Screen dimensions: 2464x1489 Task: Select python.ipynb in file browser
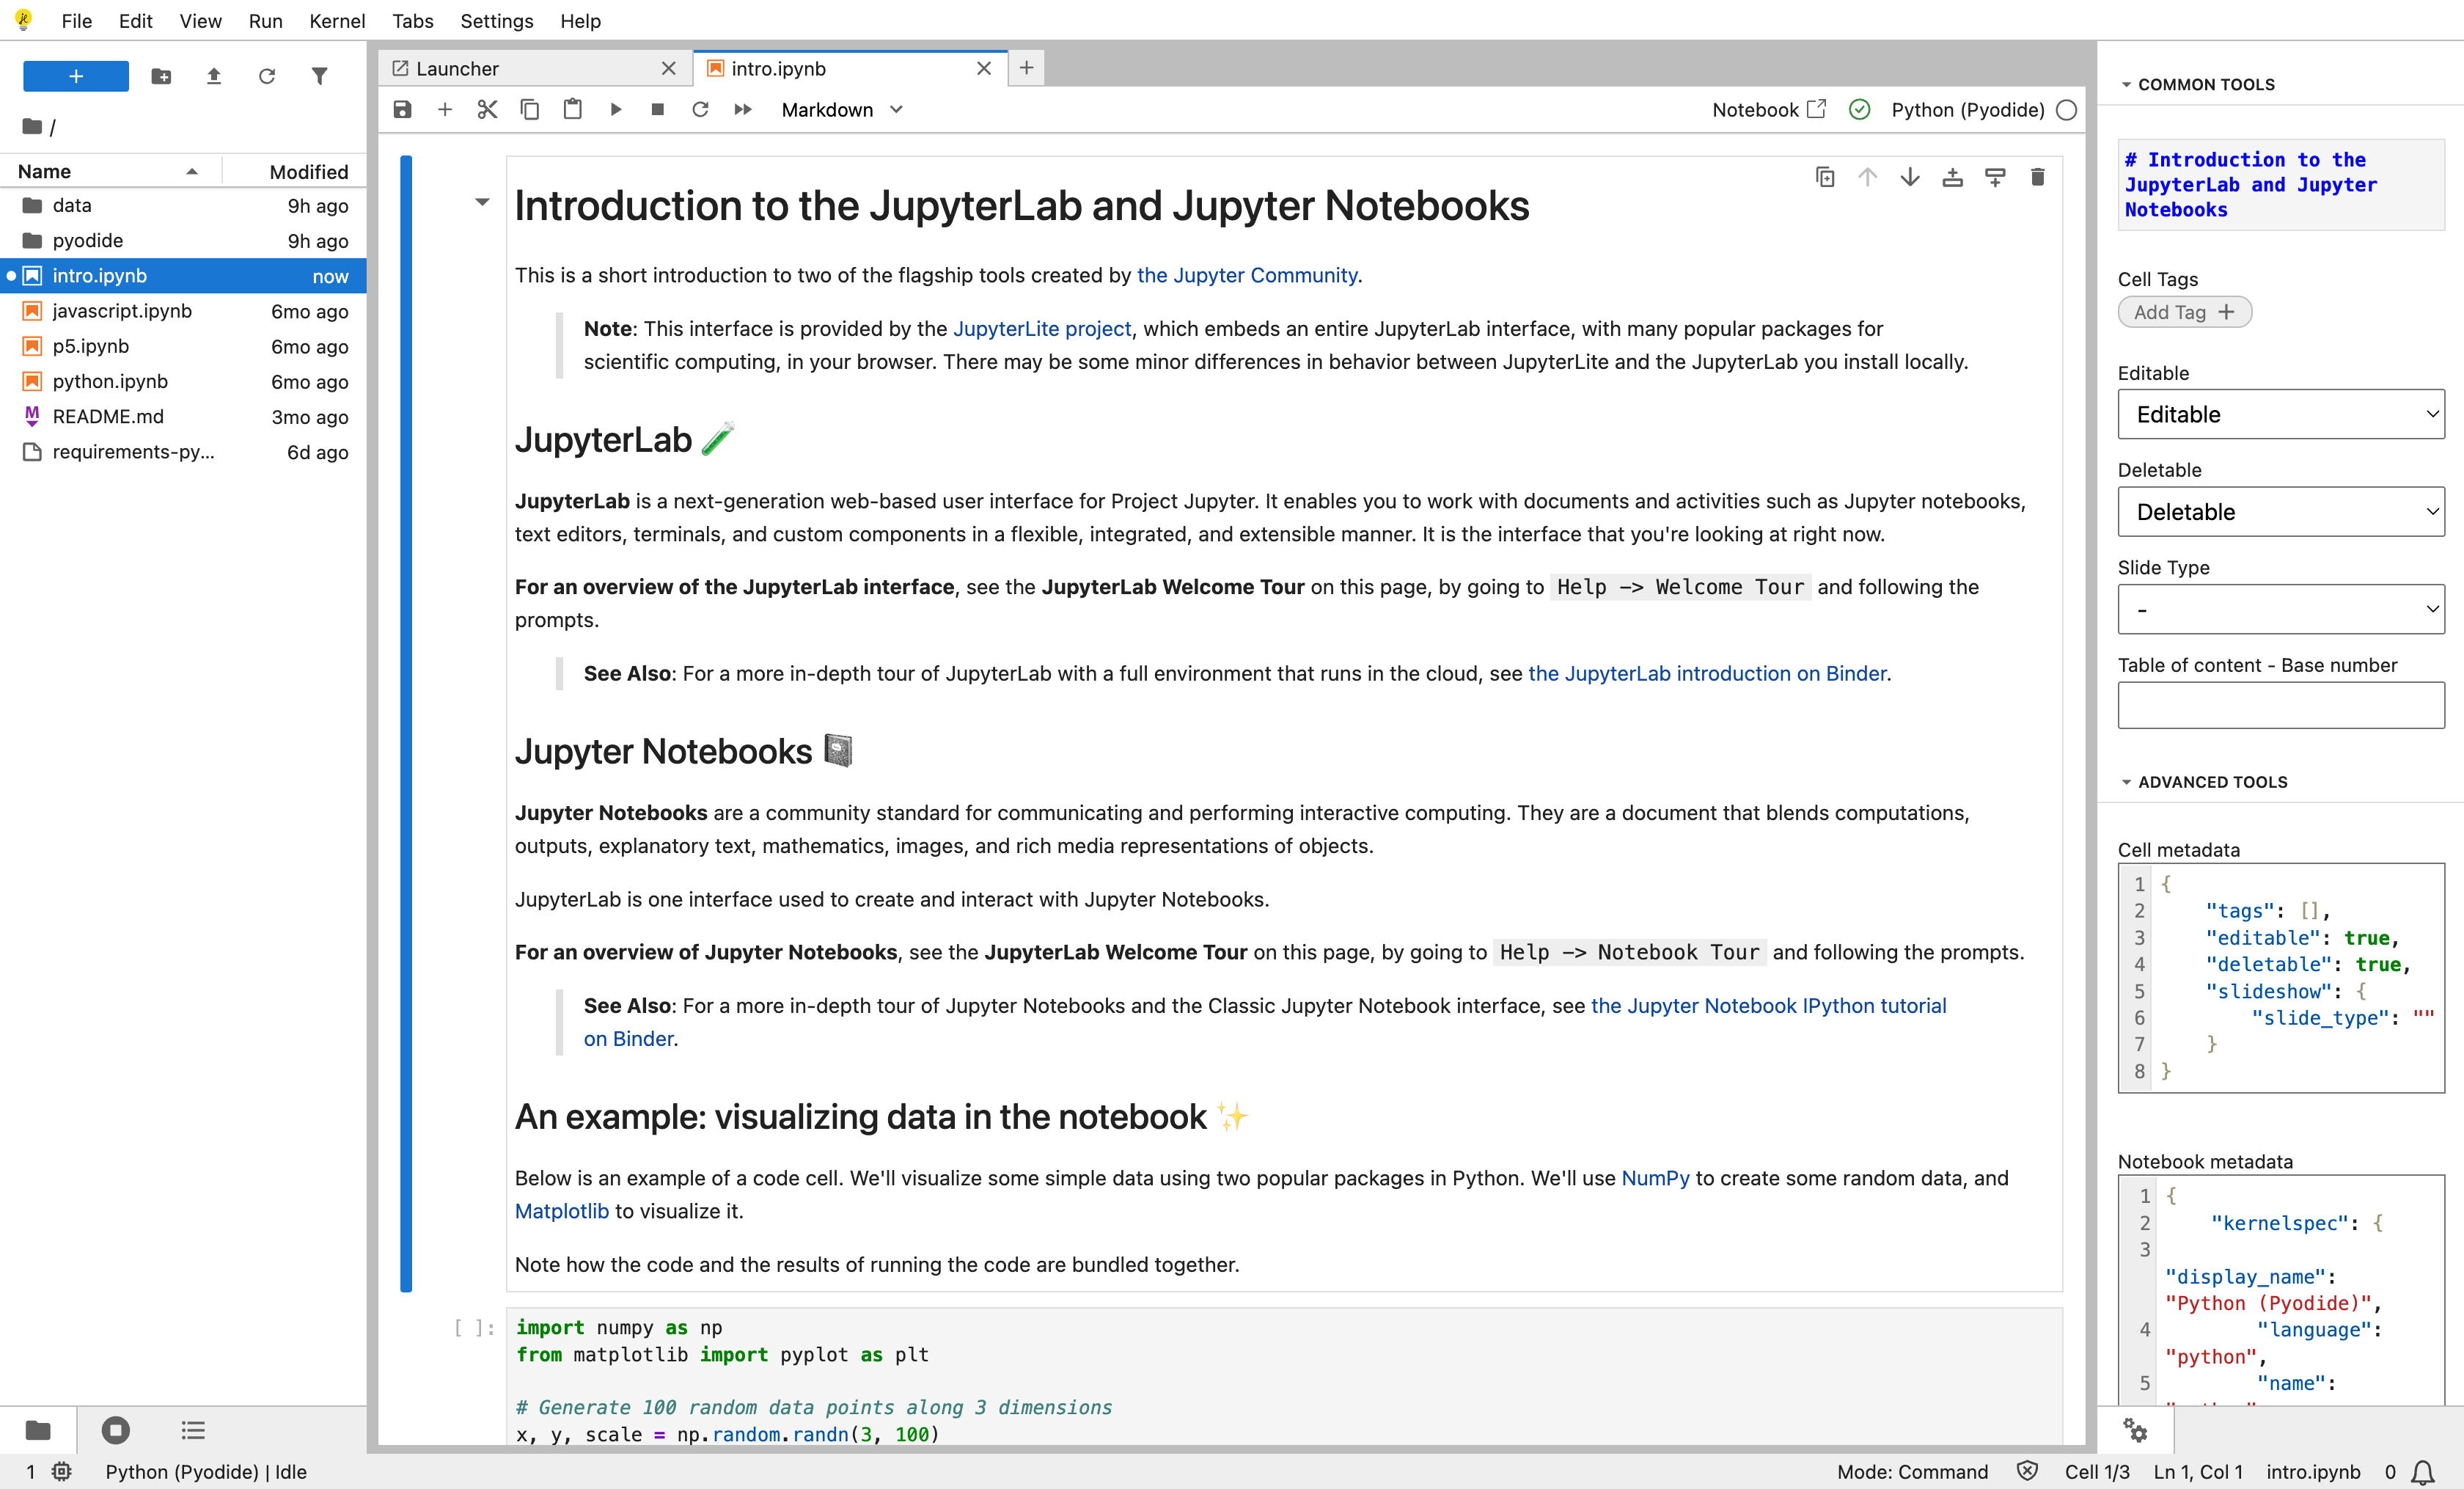[184, 381]
